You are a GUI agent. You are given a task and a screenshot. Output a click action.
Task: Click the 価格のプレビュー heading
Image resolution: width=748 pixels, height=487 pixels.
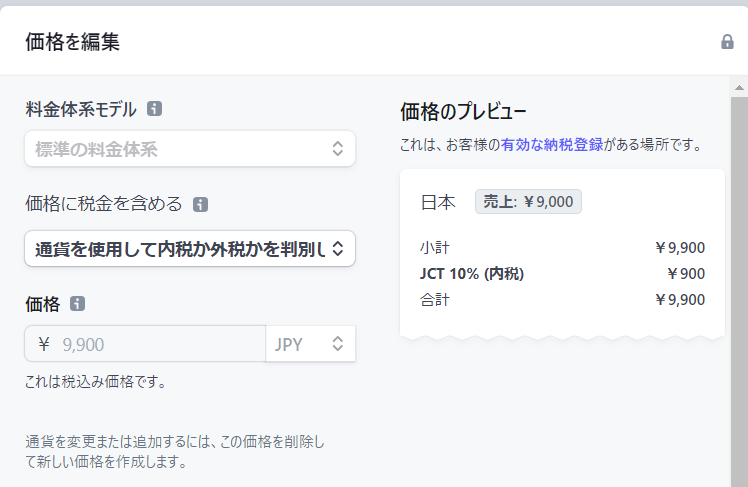463,110
